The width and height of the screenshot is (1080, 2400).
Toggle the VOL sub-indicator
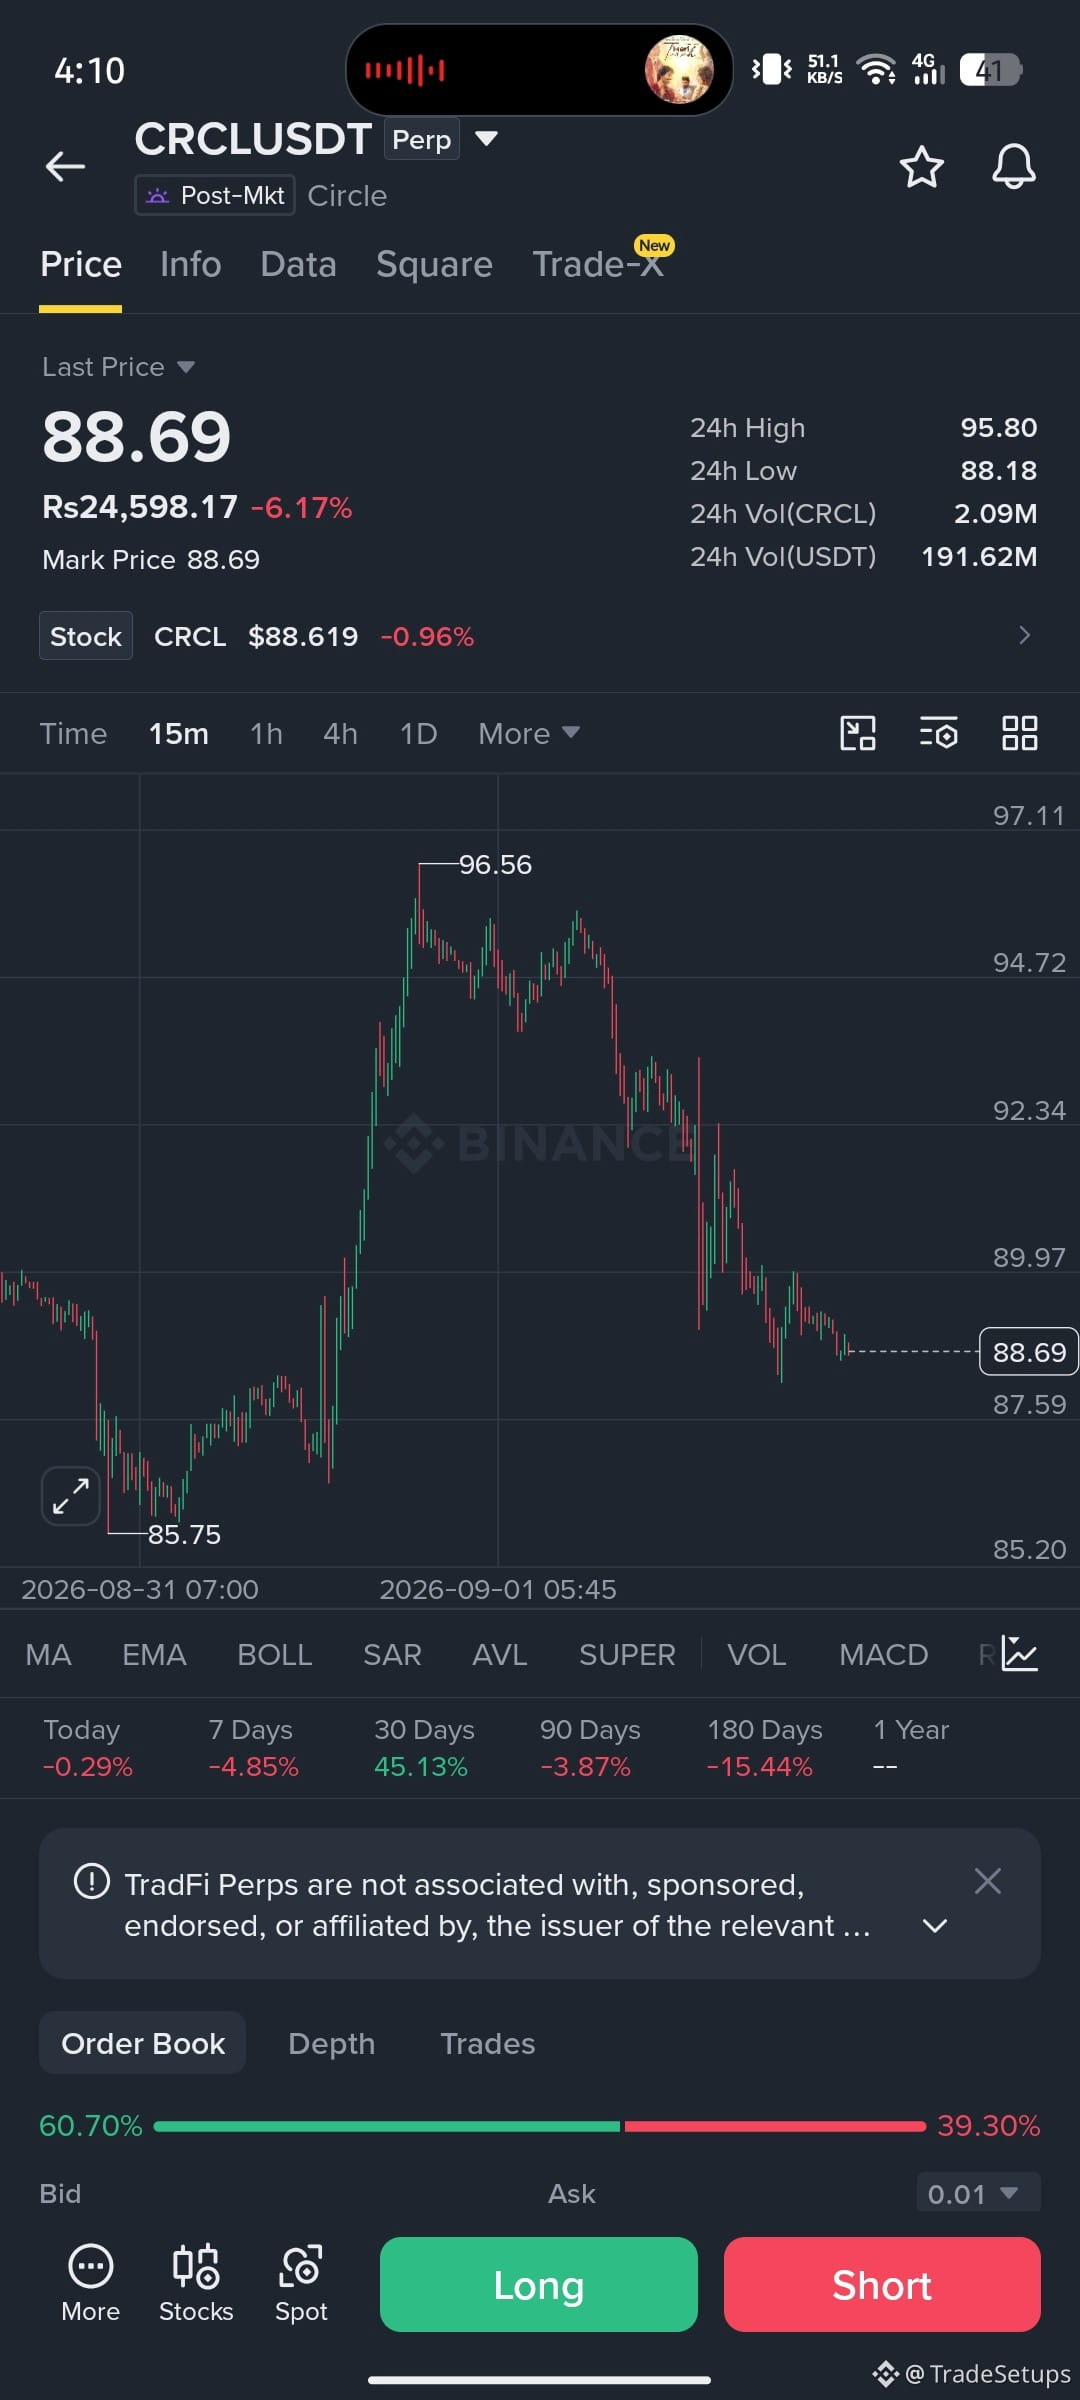(757, 1655)
